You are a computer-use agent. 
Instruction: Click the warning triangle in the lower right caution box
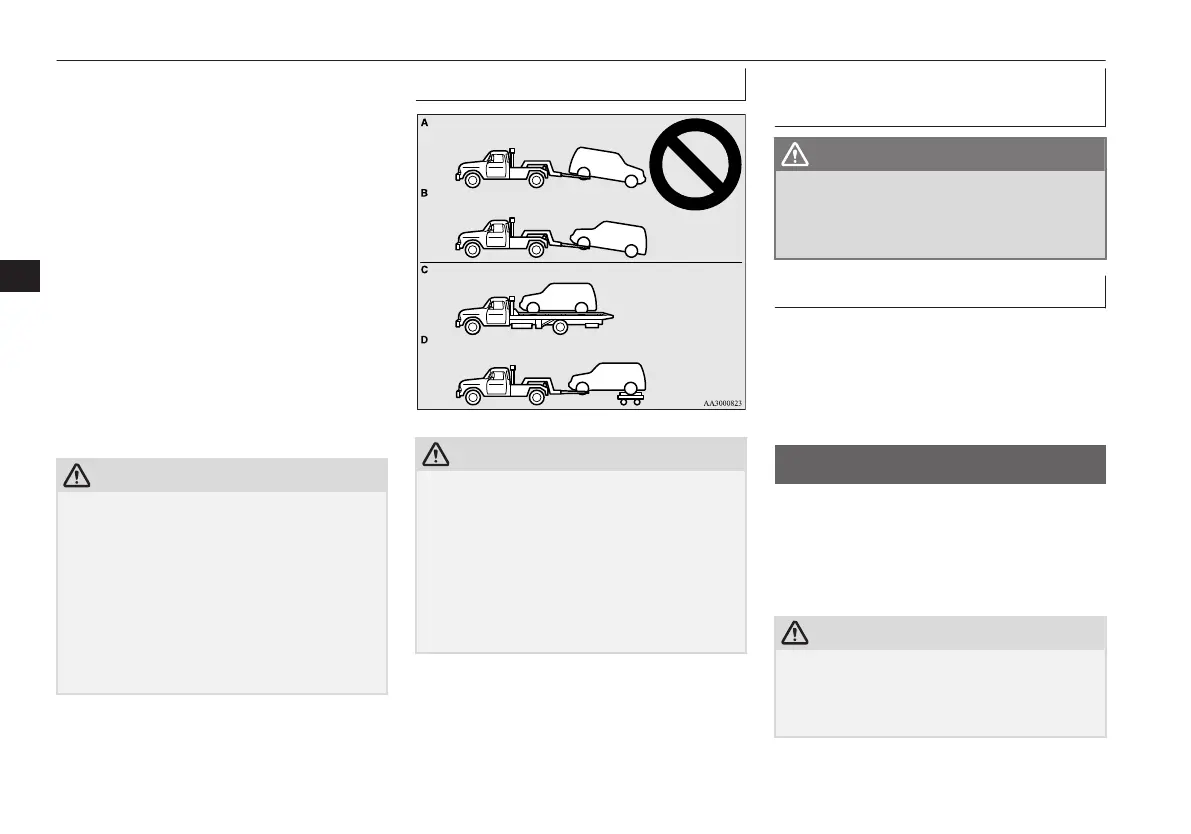pyautogui.click(x=795, y=633)
